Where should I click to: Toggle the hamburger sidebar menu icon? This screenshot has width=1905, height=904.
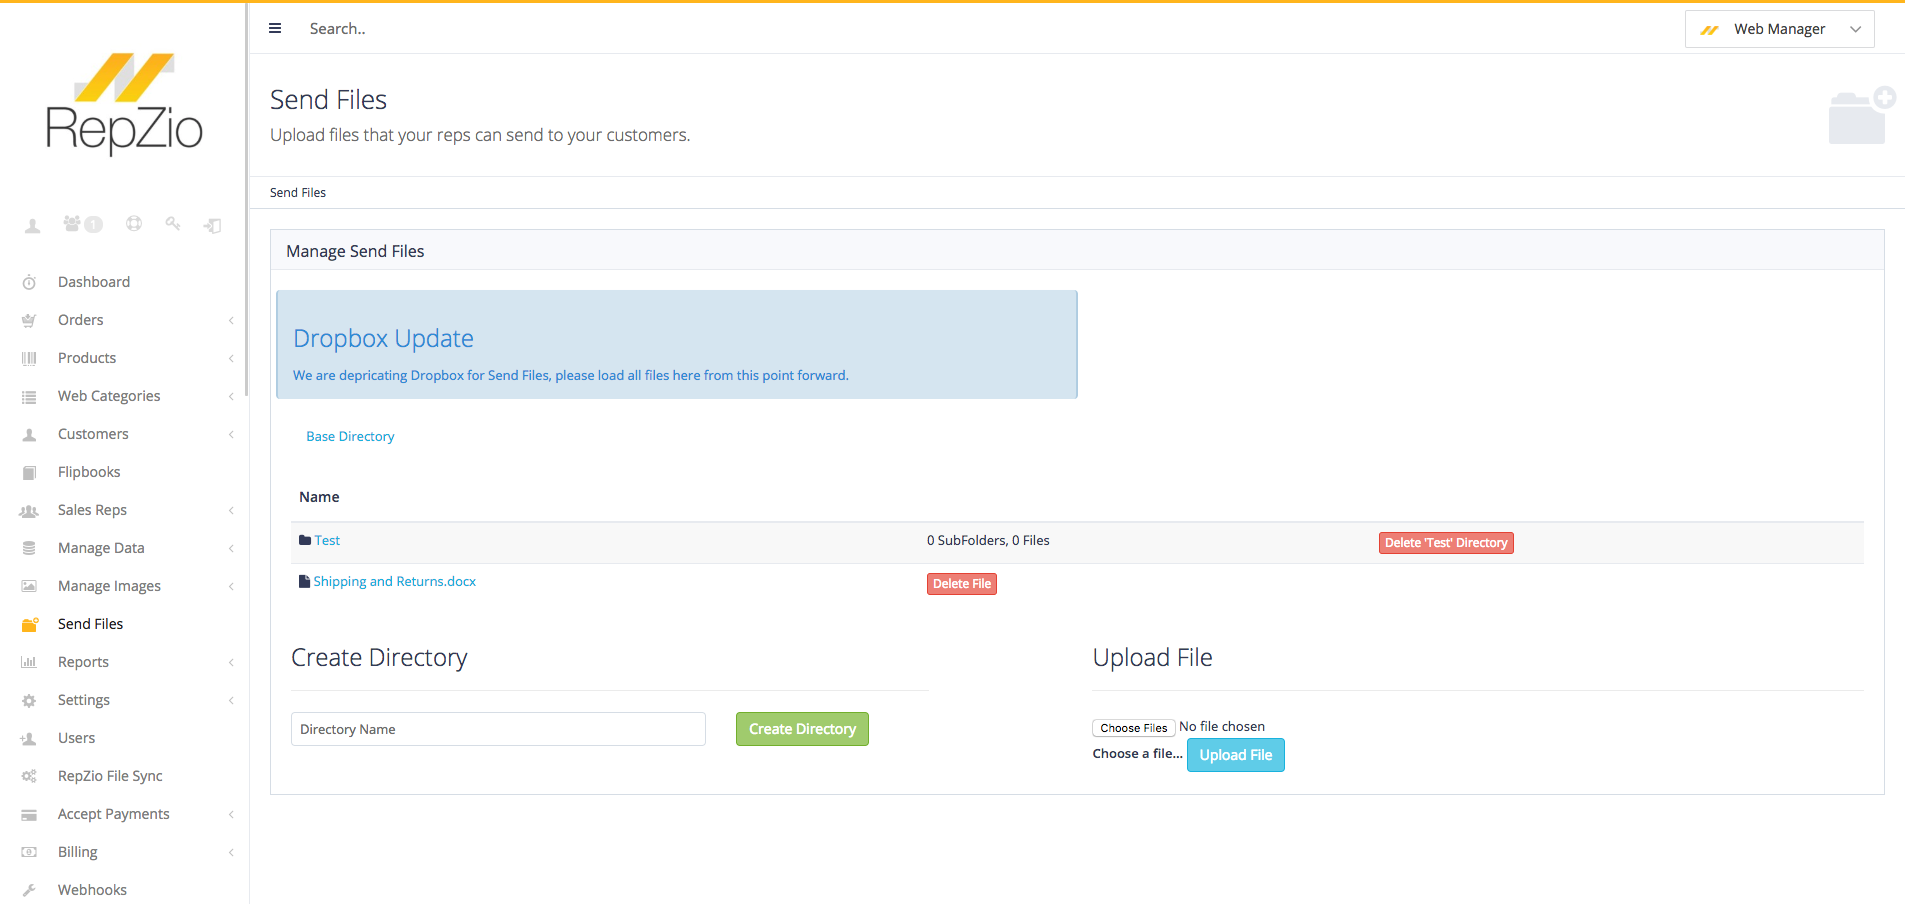tap(275, 29)
